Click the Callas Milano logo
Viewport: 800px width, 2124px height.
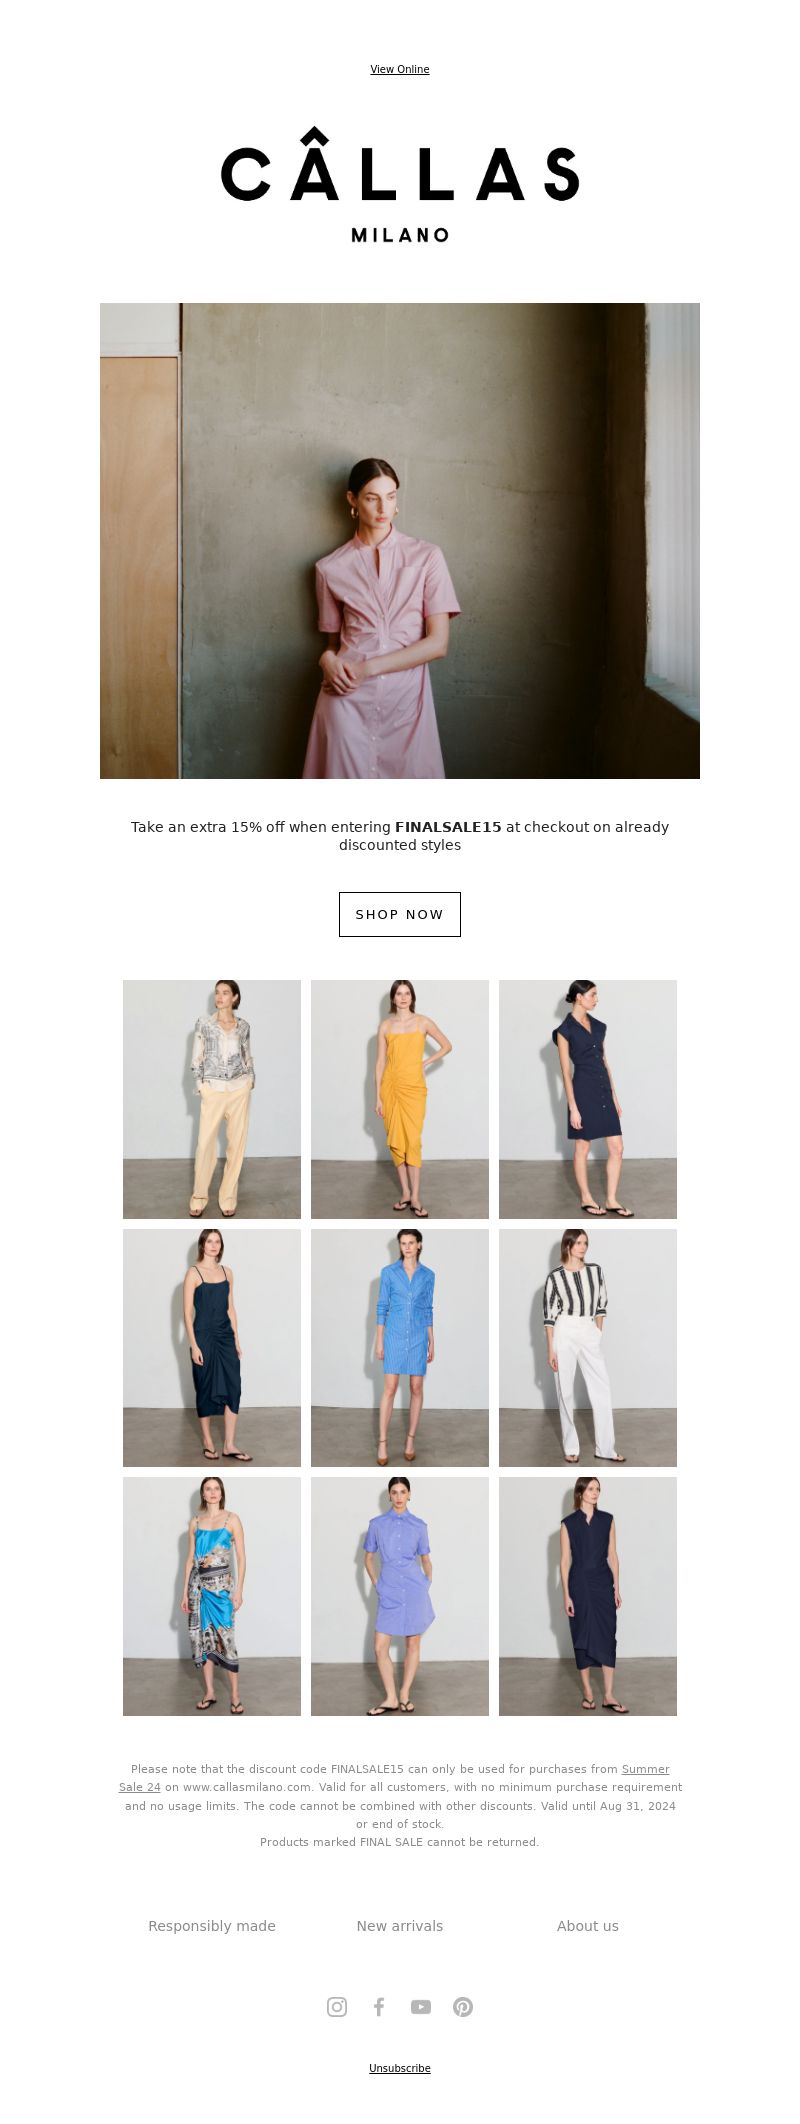tap(400, 185)
